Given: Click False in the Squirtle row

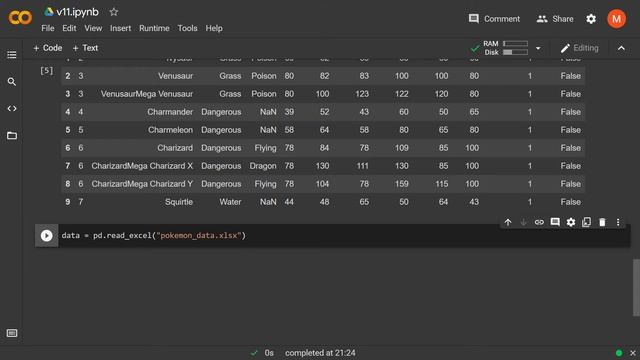Looking at the screenshot, I should click(x=571, y=202).
